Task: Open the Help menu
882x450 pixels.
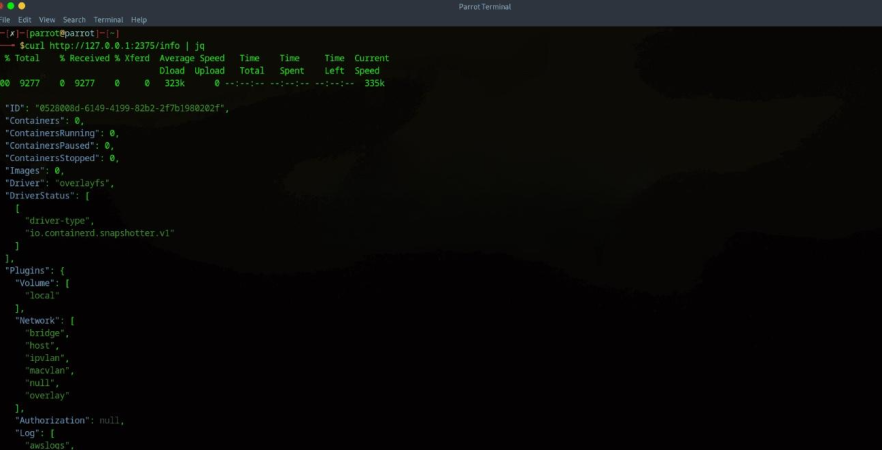Action: coord(139,19)
